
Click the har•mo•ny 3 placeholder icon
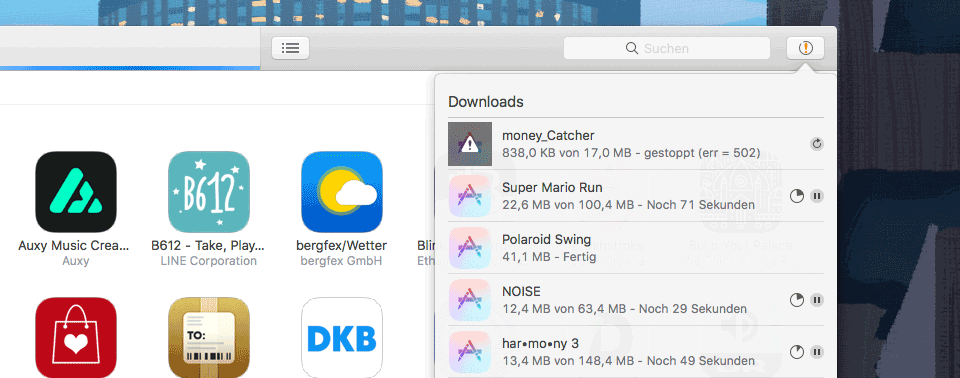point(470,352)
